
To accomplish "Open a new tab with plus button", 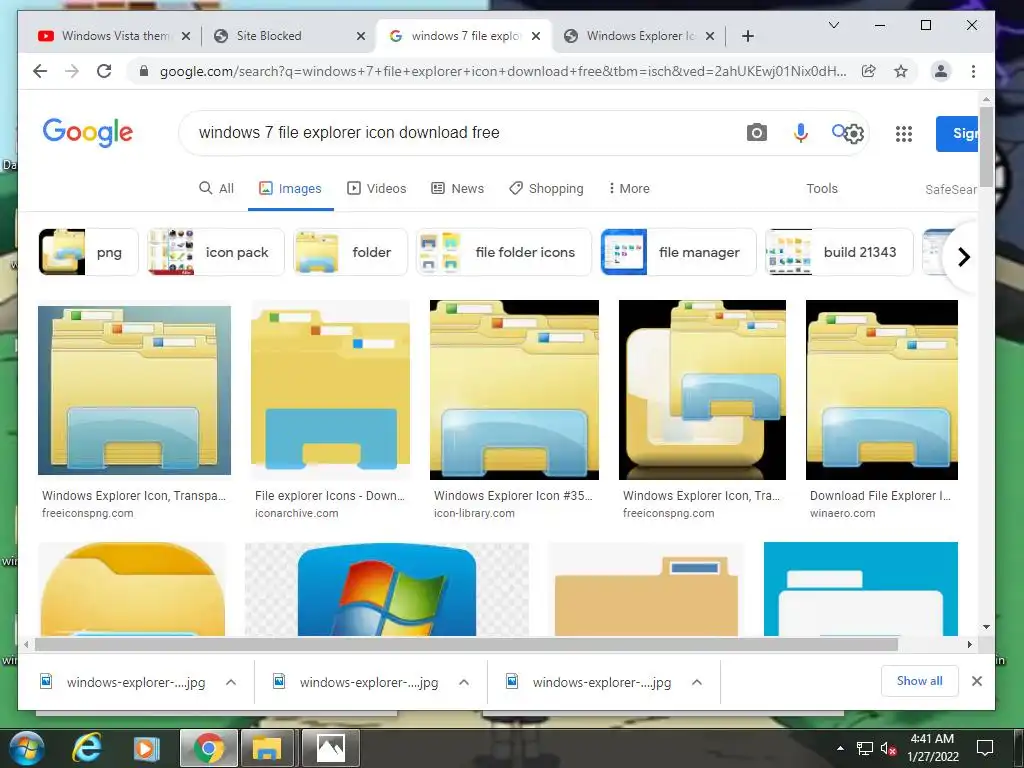I will [748, 37].
